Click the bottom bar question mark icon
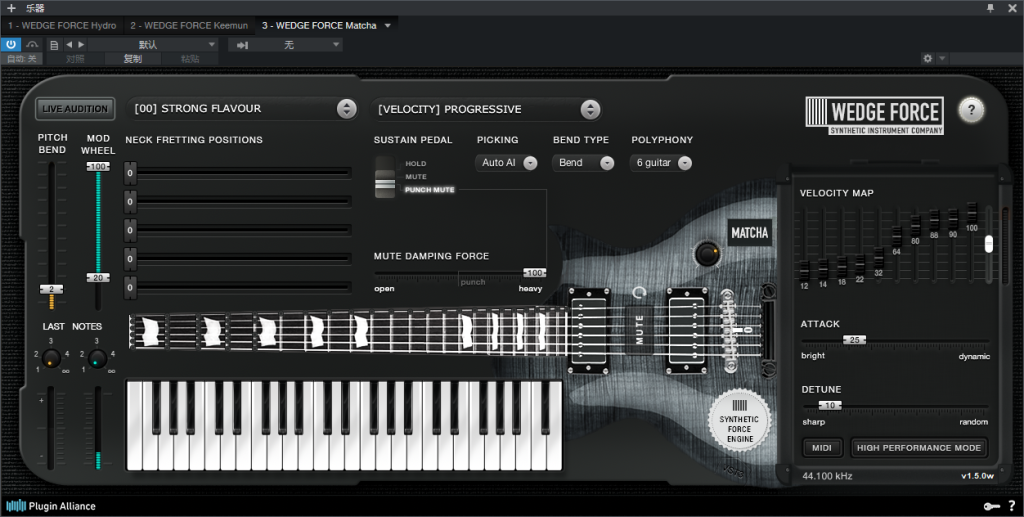This screenshot has width=1024, height=517. coord(1012,506)
